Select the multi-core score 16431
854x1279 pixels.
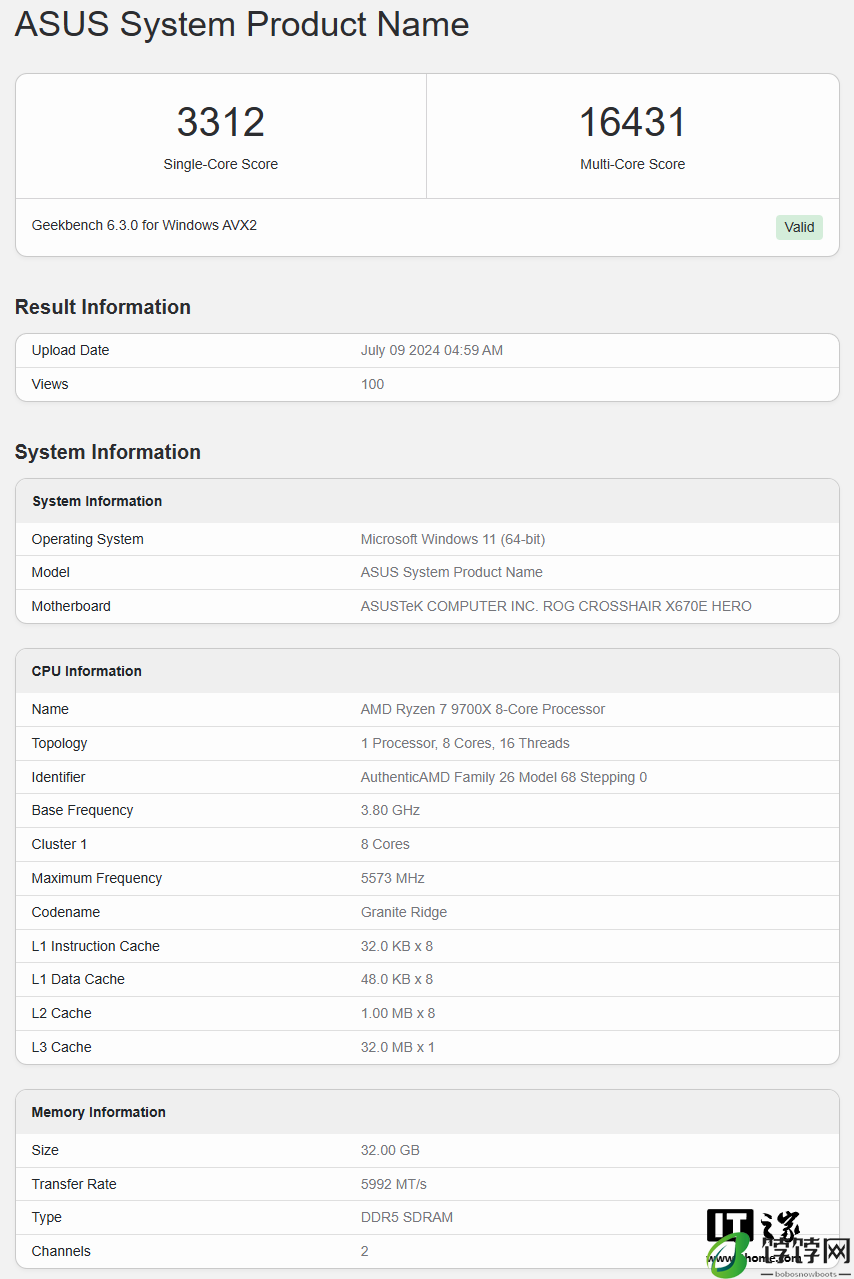pyautogui.click(x=633, y=122)
